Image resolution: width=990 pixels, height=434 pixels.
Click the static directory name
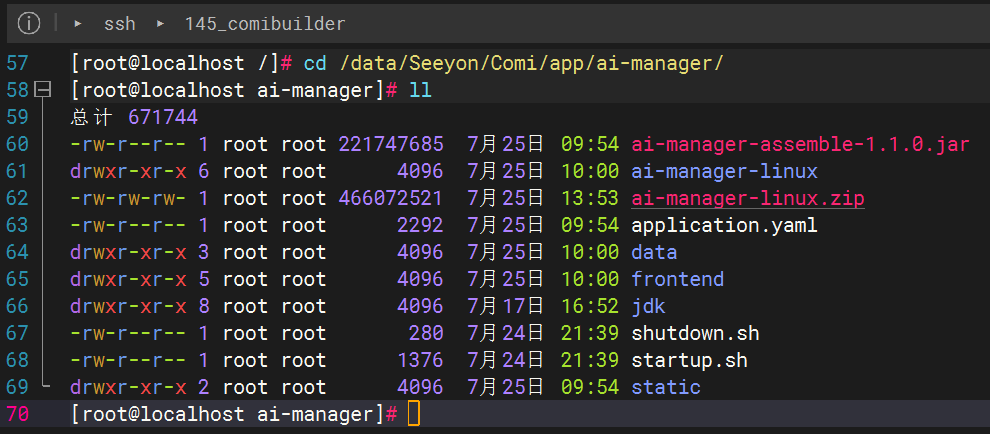[x=665, y=387]
